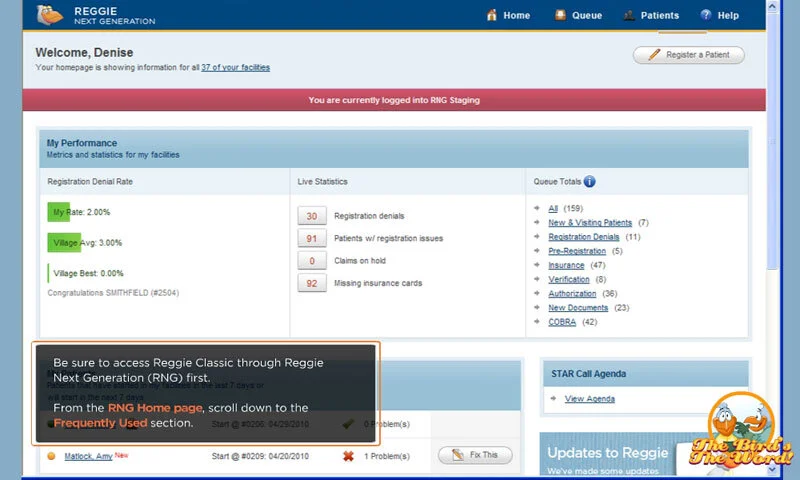Open patient Matlock, Amy link
Image resolution: width=800 pixels, height=480 pixels.
coord(88,456)
